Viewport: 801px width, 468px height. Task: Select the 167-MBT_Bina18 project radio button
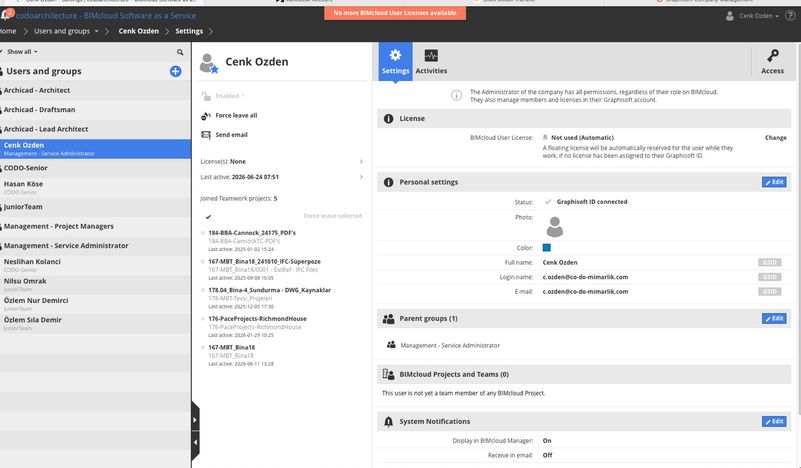pyautogui.click(x=203, y=347)
